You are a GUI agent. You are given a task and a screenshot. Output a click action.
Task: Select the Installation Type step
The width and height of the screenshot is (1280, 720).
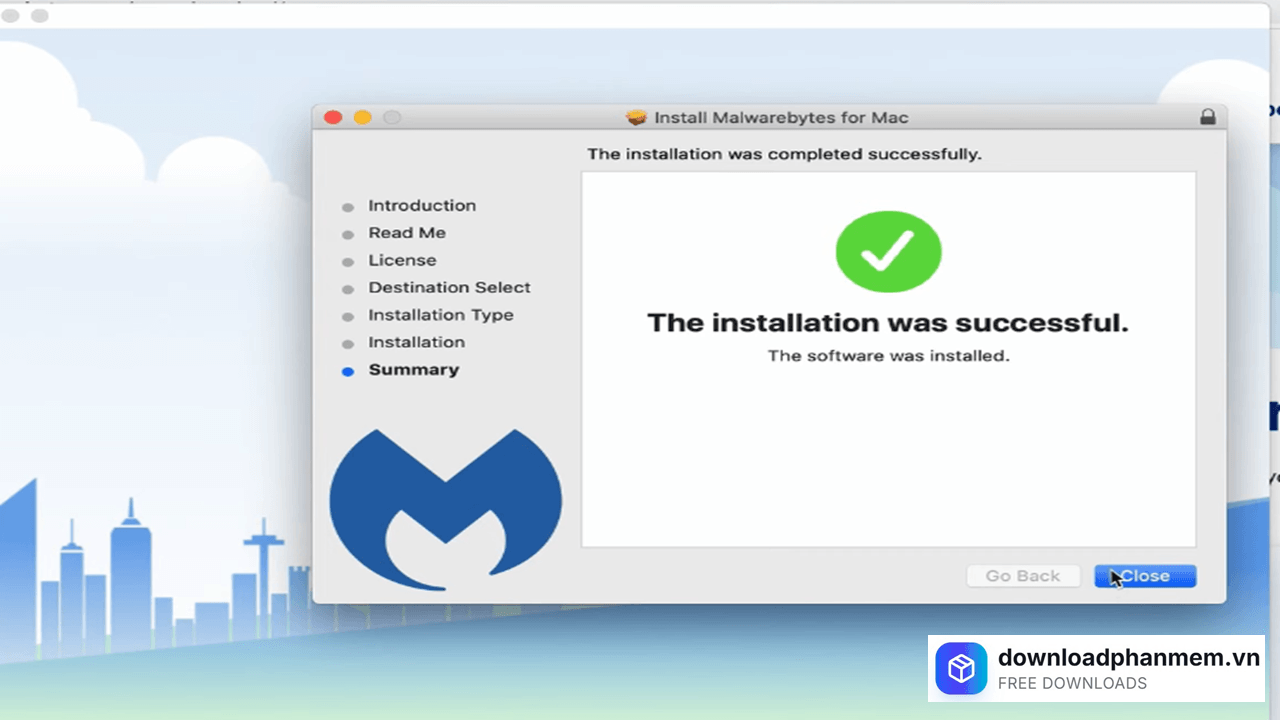(440, 315)
